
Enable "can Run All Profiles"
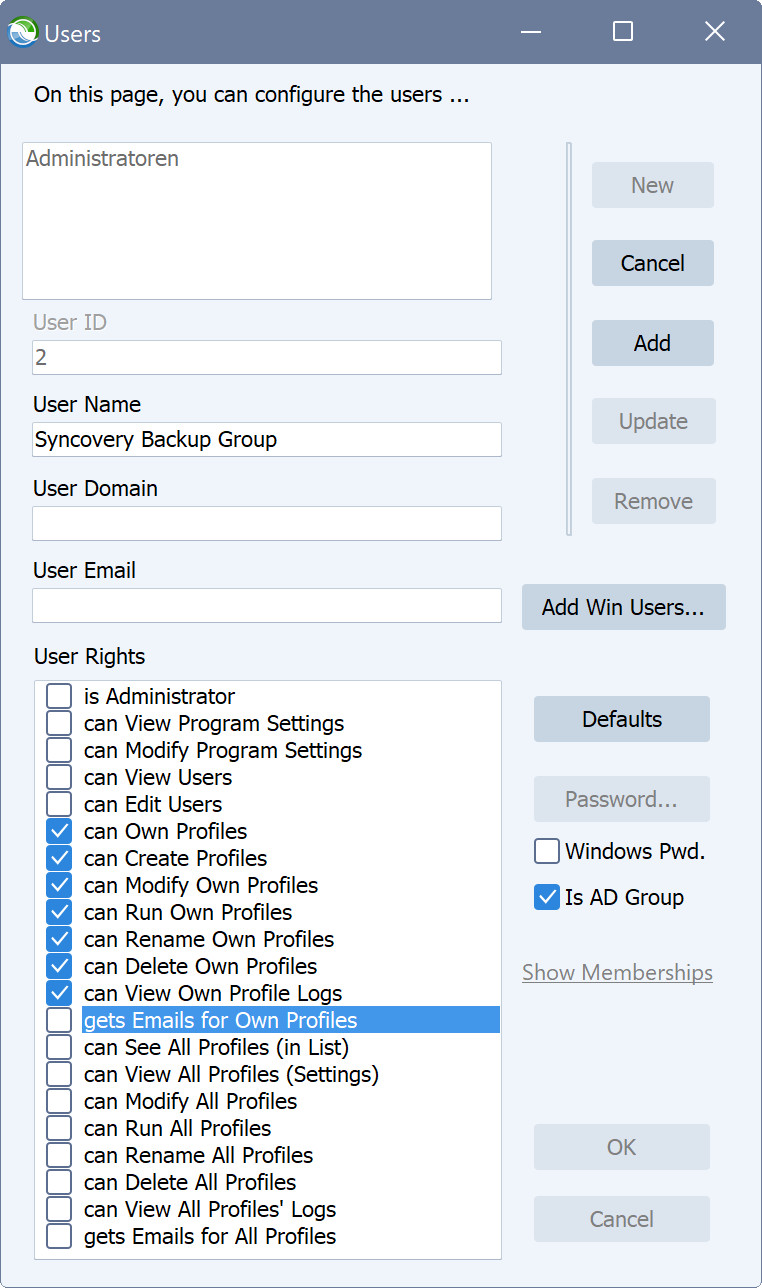58,1128
